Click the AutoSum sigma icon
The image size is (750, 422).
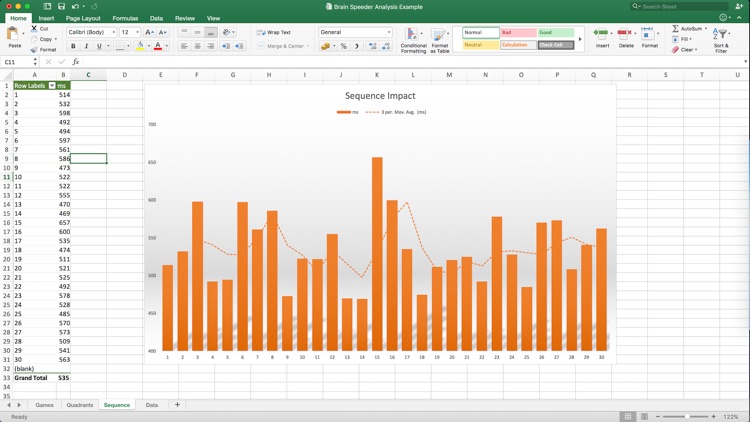675,29
